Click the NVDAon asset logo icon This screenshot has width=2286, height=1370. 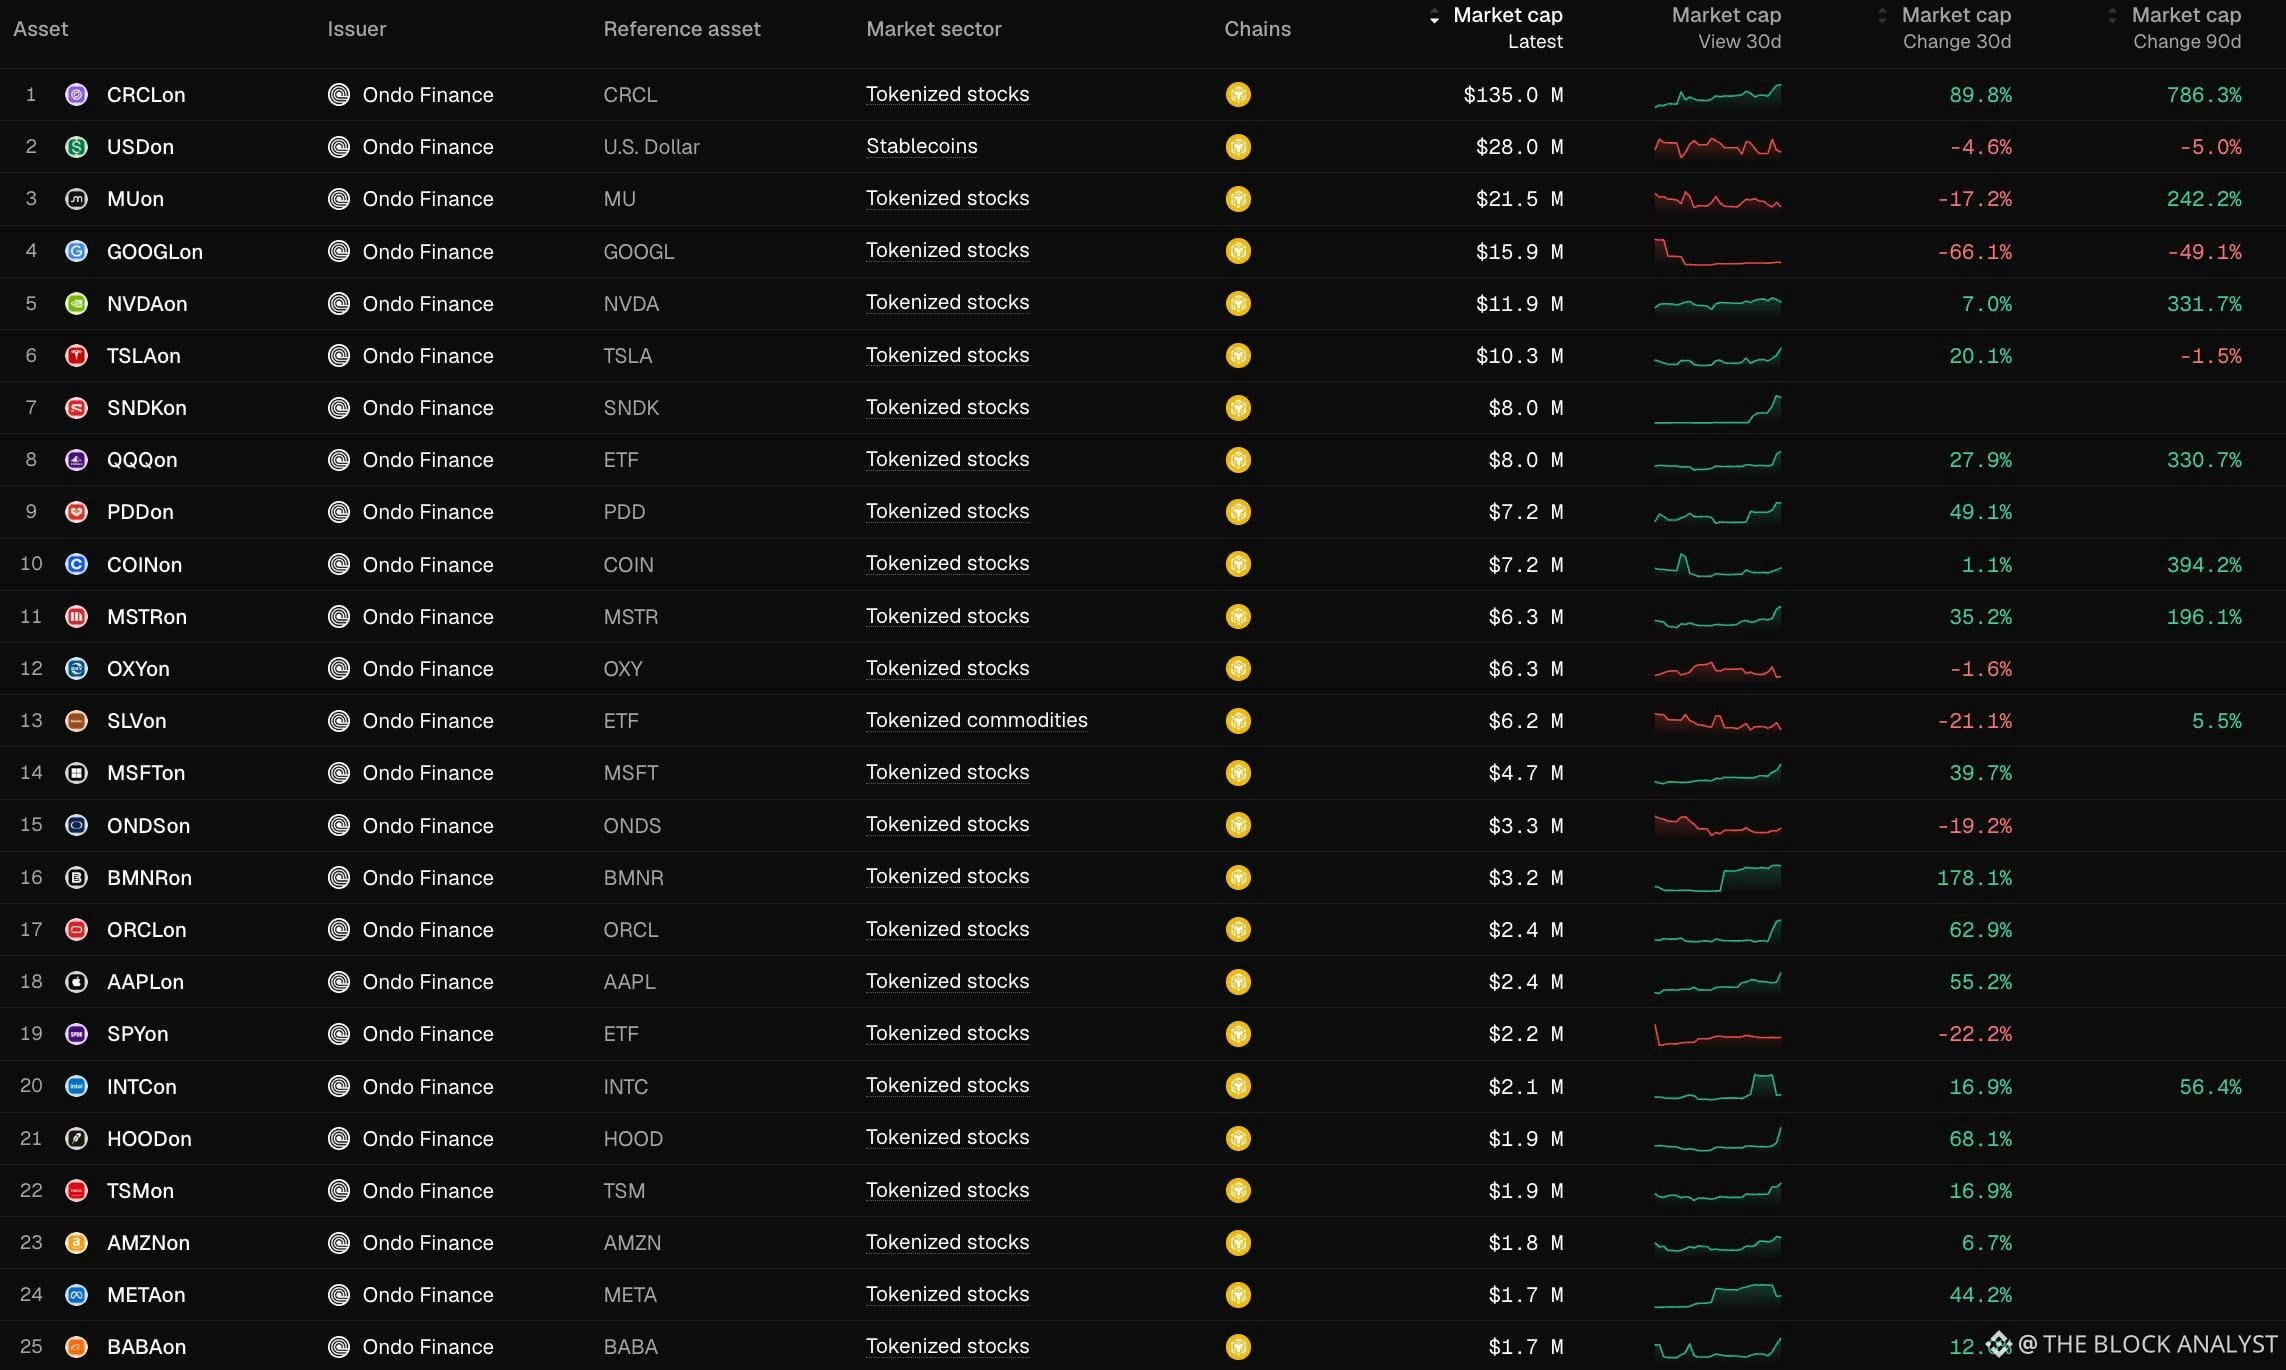(x=76, y=304)
